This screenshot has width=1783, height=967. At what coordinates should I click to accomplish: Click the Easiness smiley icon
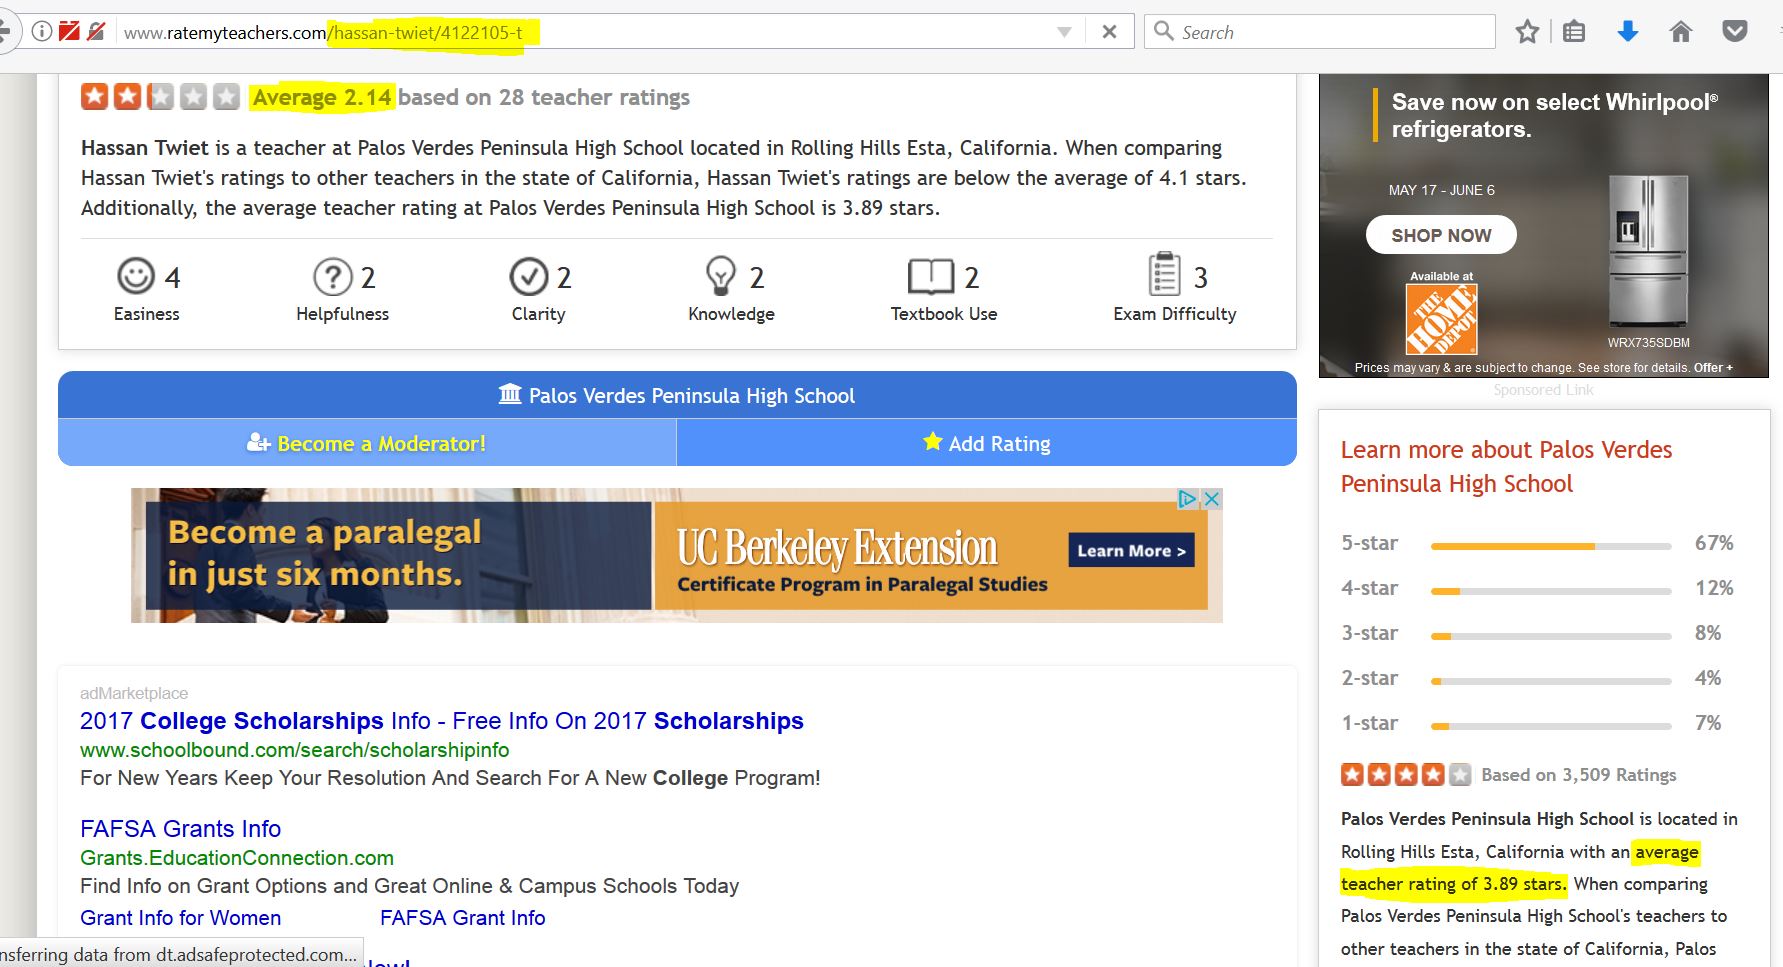136,276
